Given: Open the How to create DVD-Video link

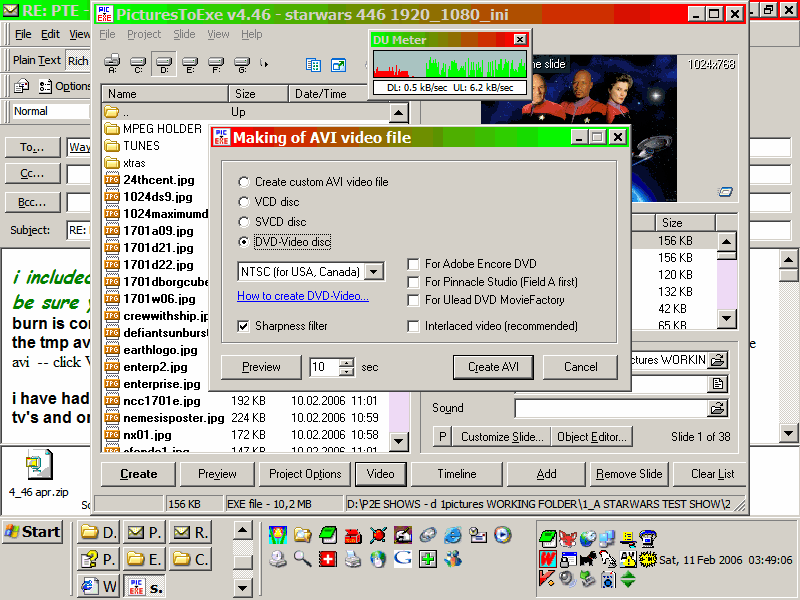Looking at the screenshot, I should (x=302, y=296).
